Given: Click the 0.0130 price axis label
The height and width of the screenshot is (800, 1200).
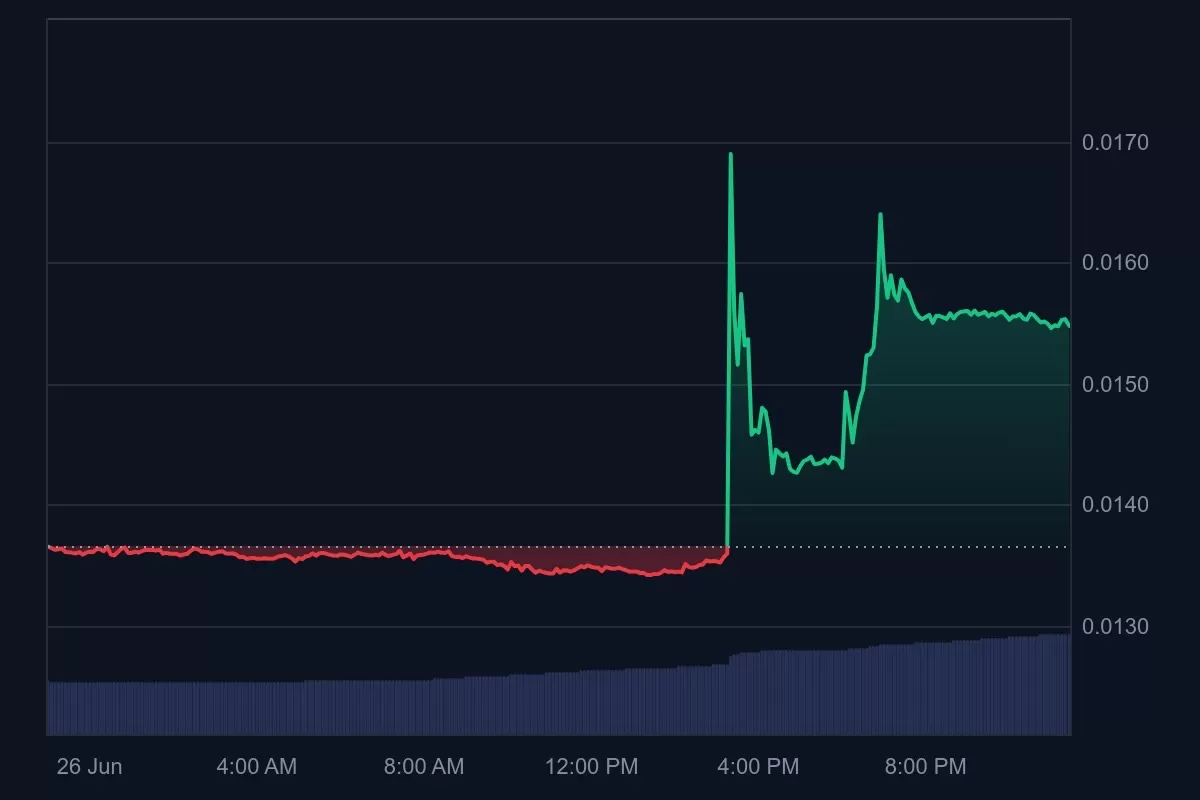Looking at the screenshot, I should coord(1115,627).
